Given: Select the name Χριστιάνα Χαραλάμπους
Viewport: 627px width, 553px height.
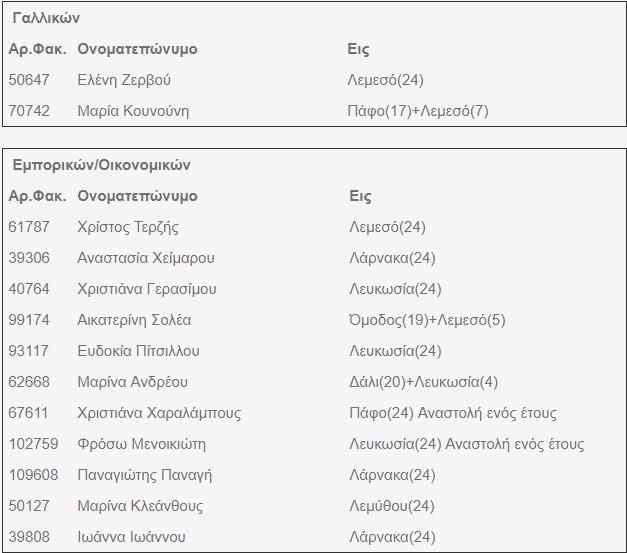Looking at the screenshot, I should (x=159, y=413).
